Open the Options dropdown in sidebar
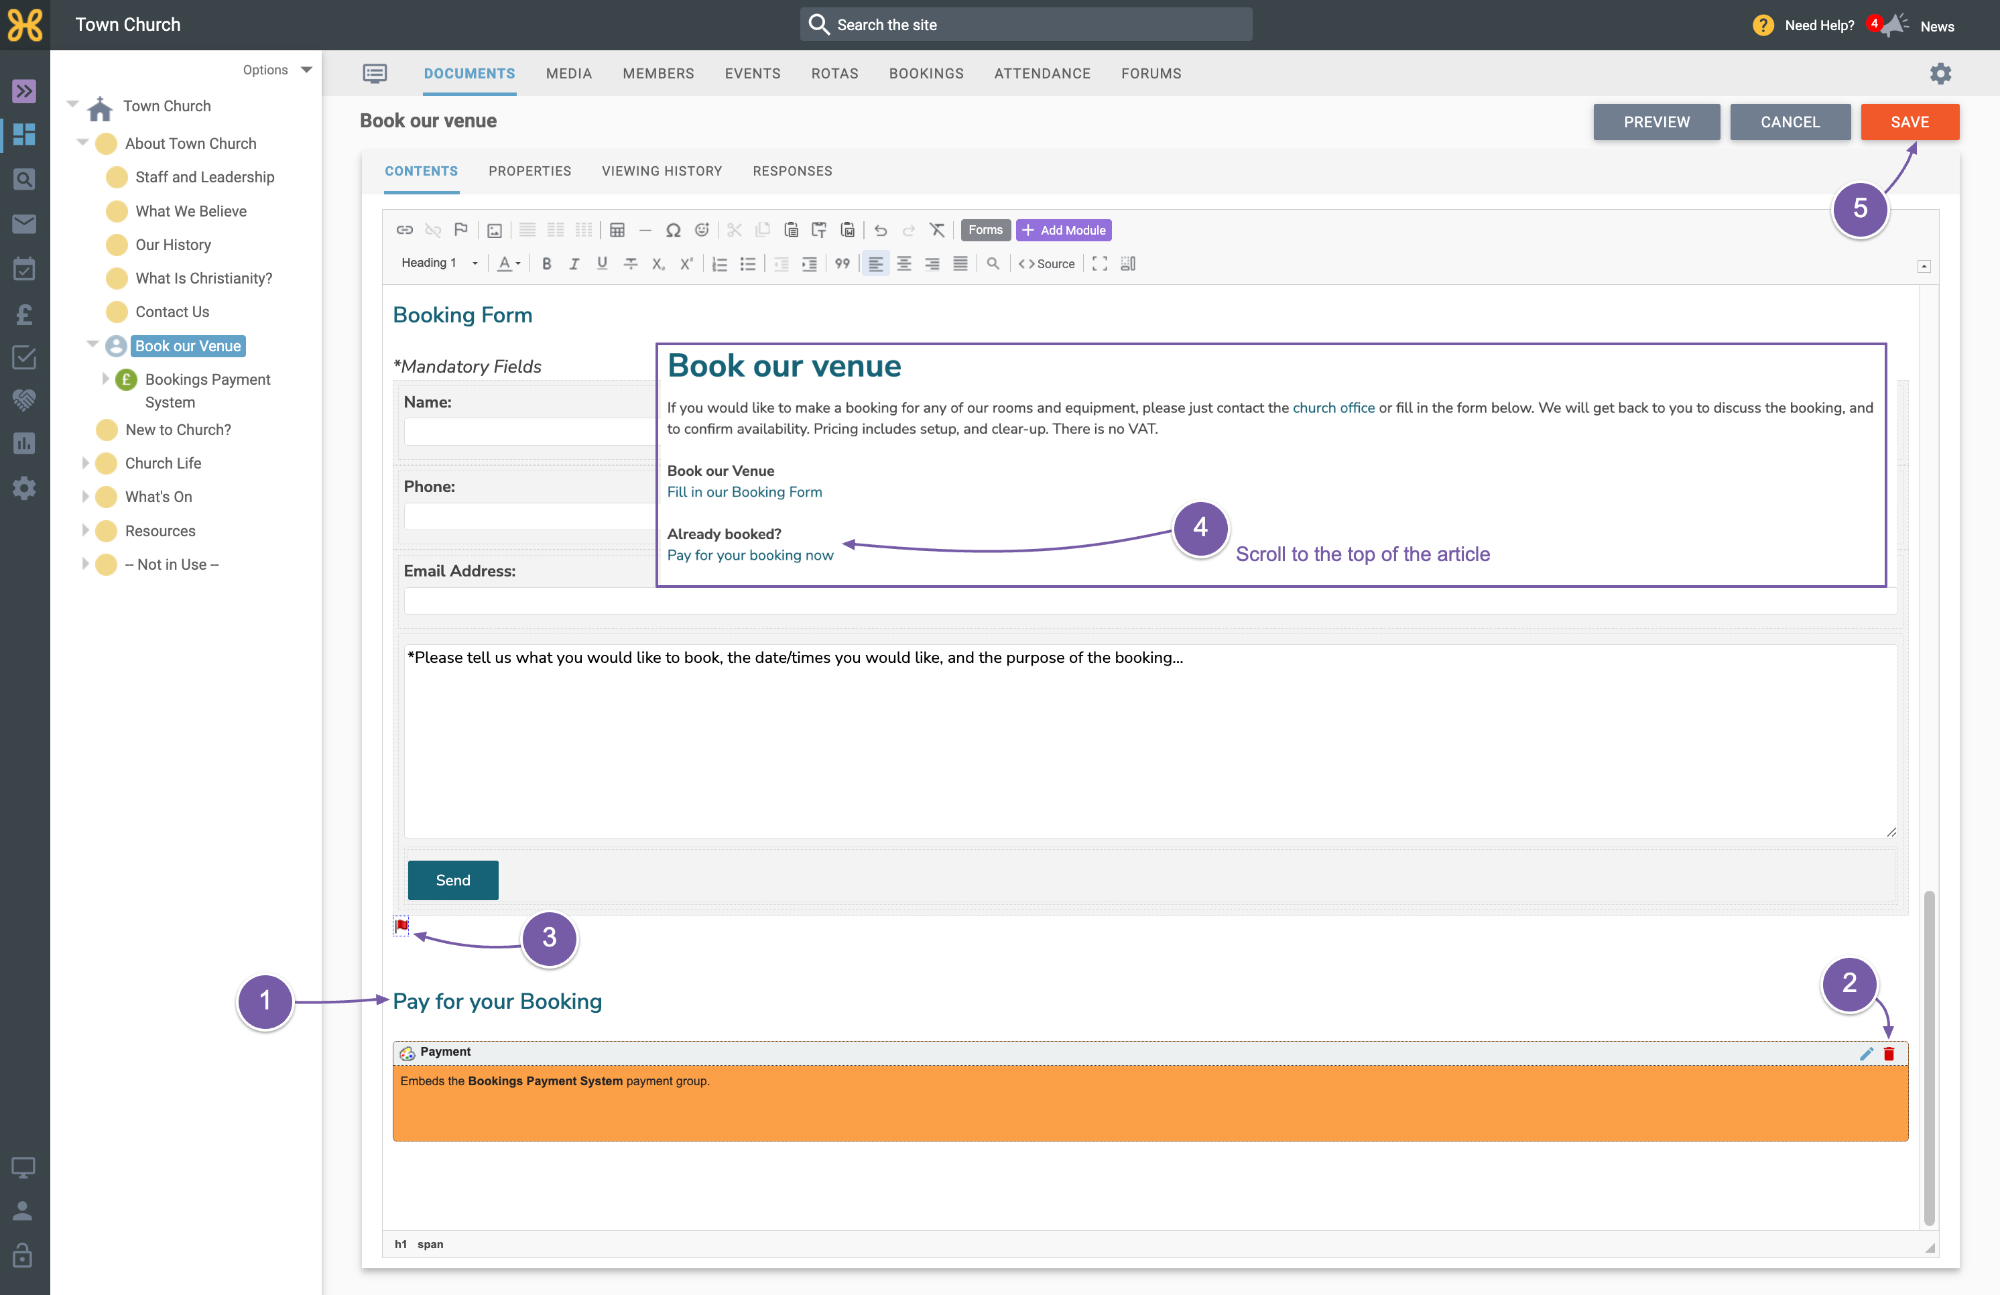 click(x=277, y=70)
